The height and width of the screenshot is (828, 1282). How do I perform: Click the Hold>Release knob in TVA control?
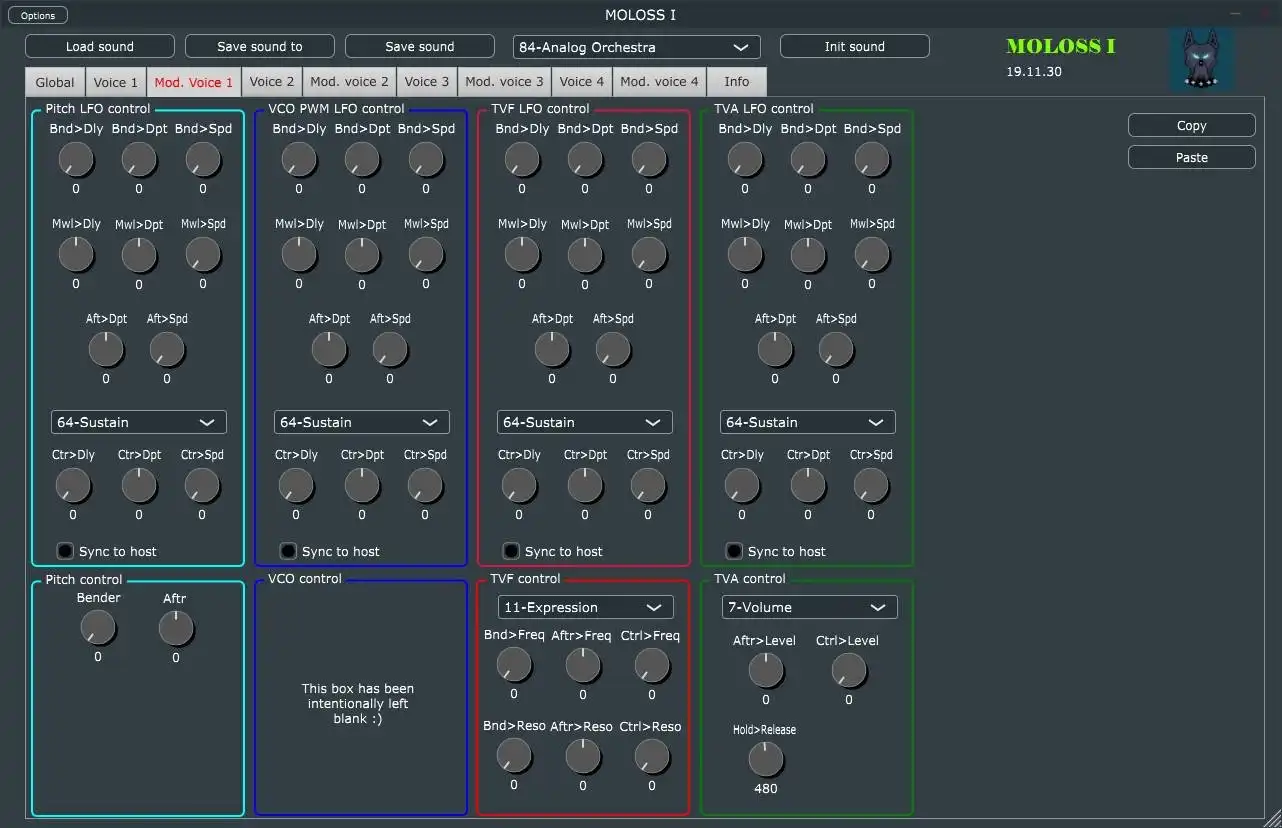[x=766, y=760]
